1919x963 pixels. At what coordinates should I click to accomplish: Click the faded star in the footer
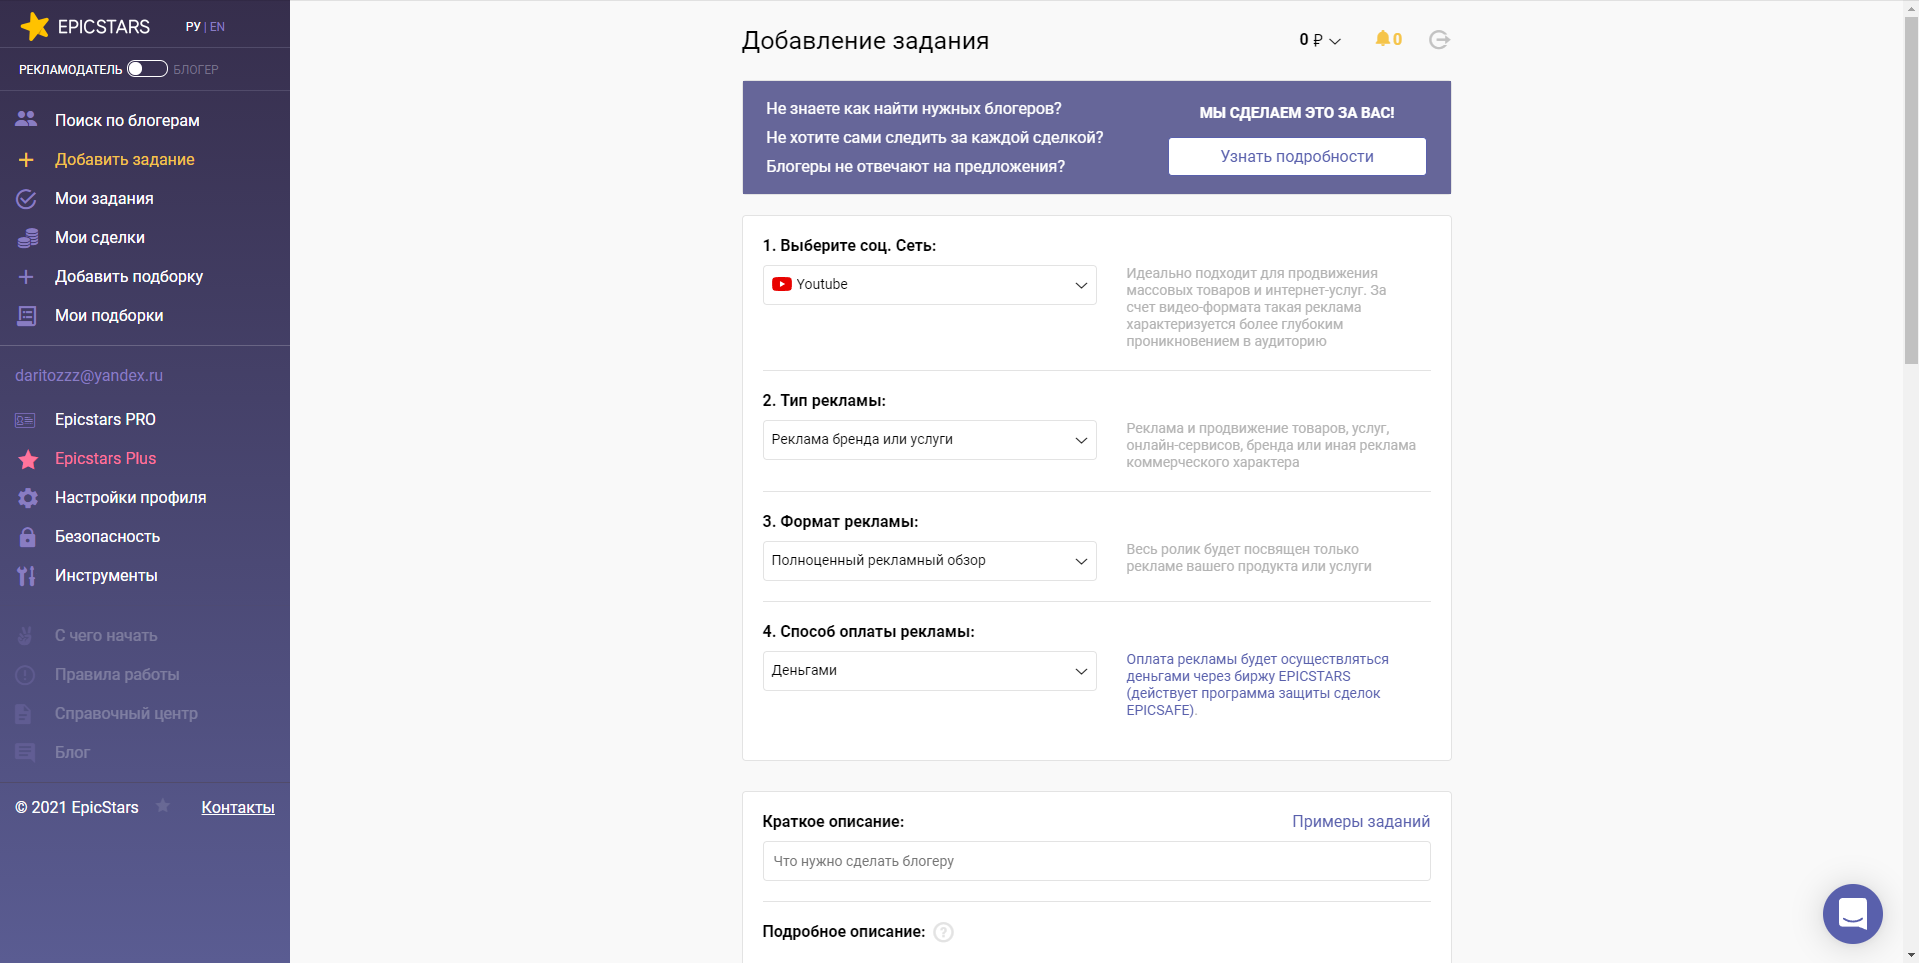163,806
